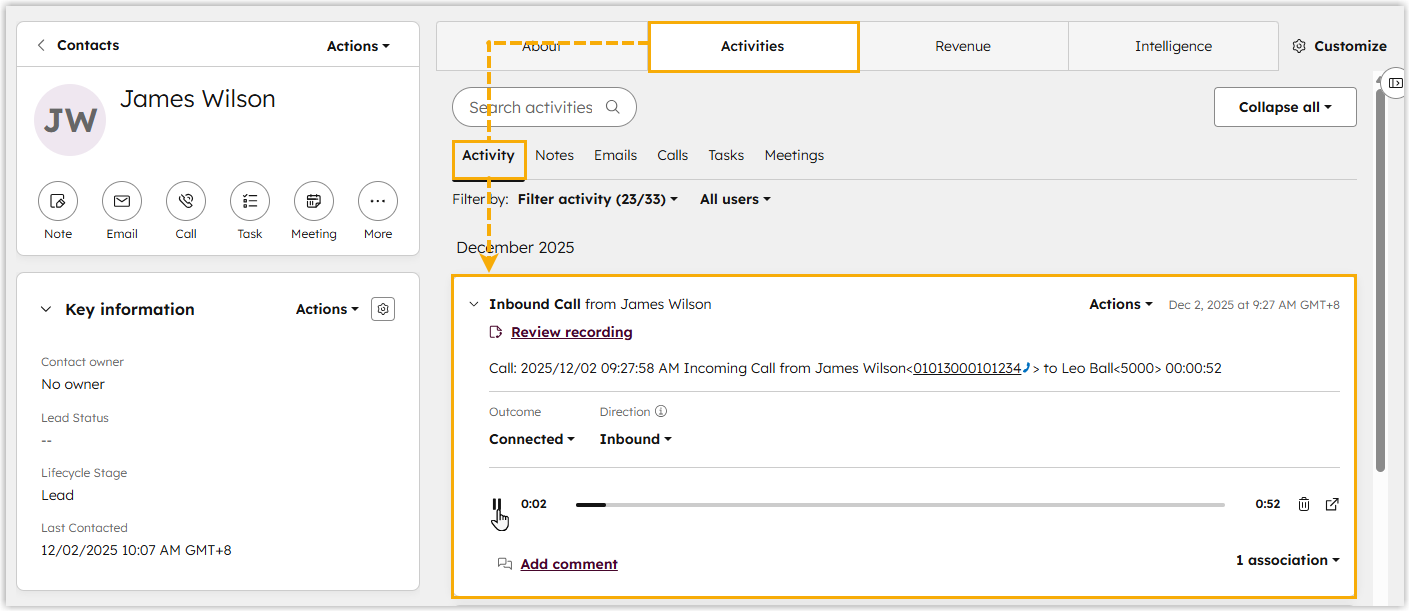
Task: Start a call with the Call icon
Action: tap(186, 201)
